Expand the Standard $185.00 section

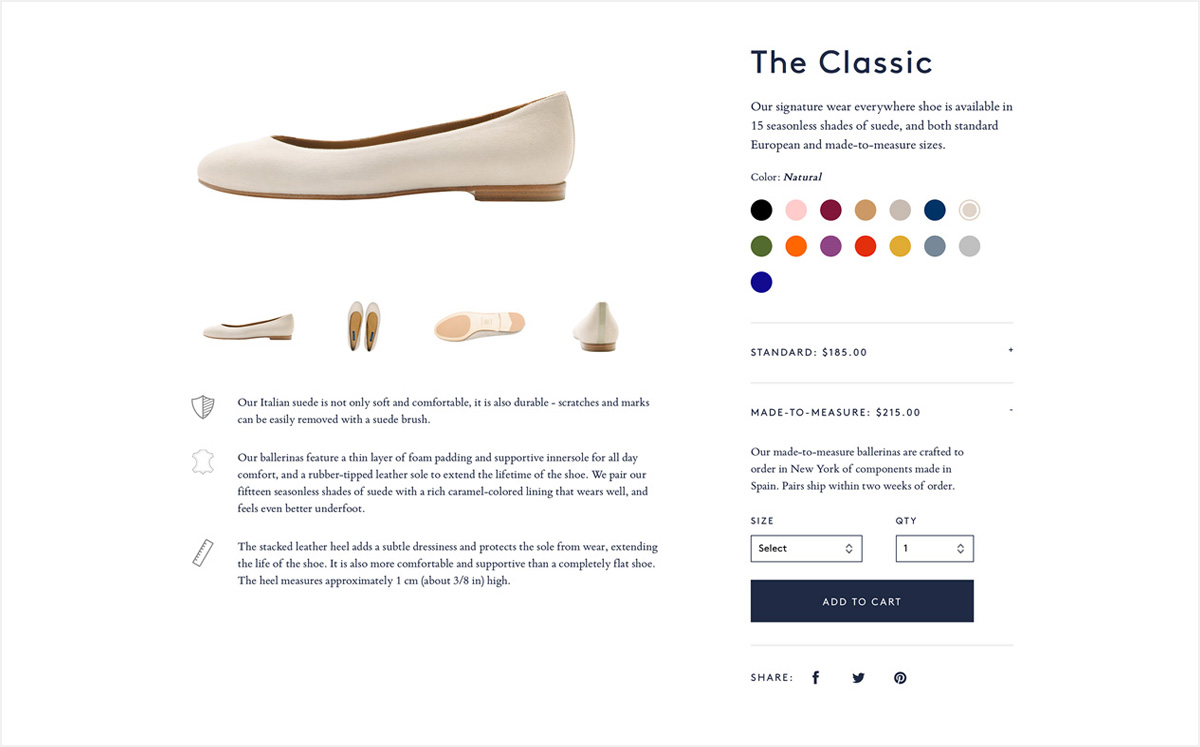click(x=1011, y=351)
